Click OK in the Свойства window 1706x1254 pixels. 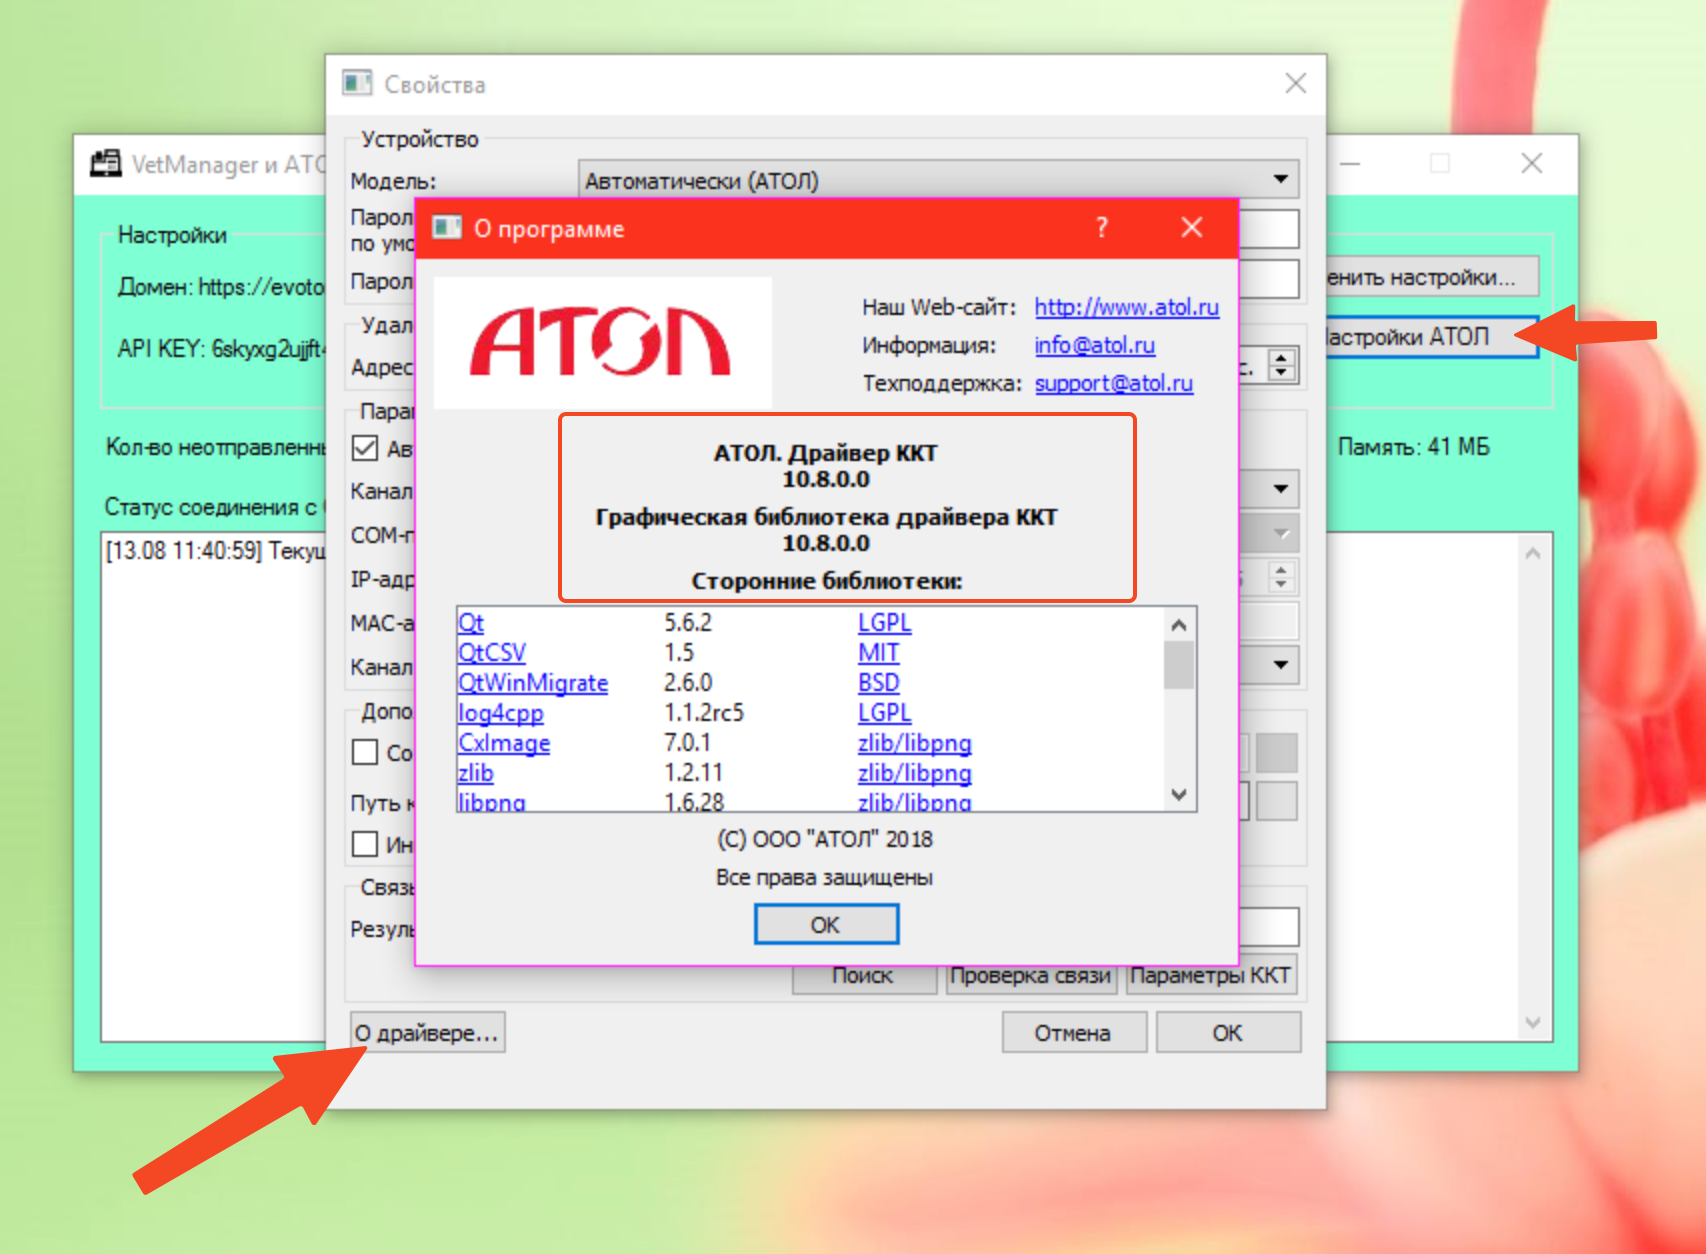click(x=1228, y=1032)
